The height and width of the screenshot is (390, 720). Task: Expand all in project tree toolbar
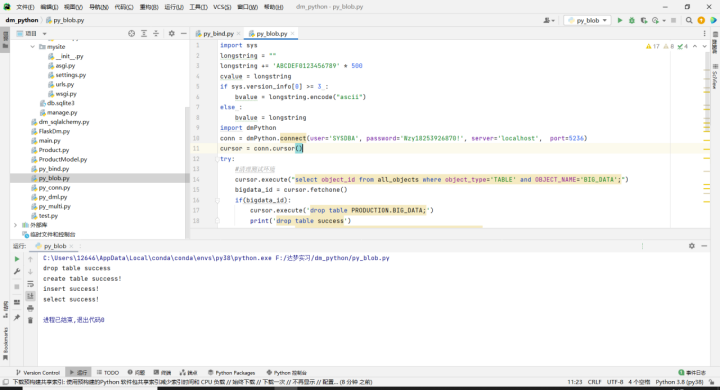tap(144, 34)
